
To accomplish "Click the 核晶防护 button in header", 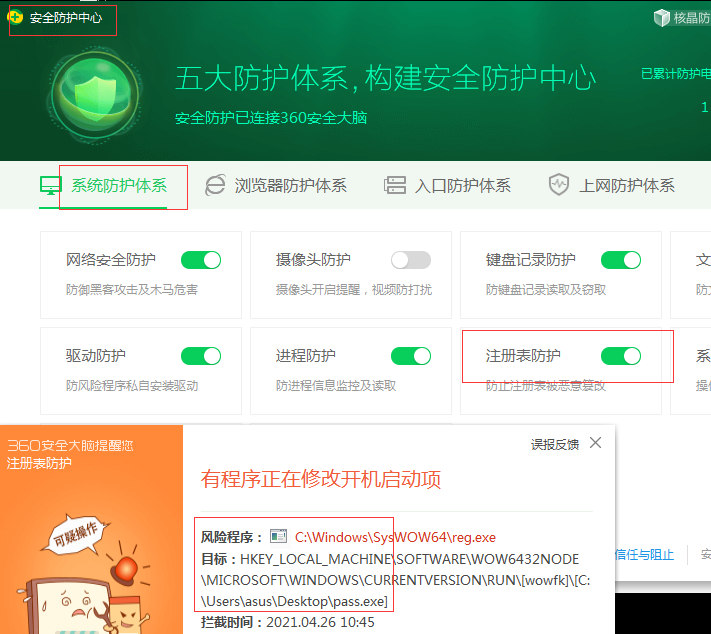I will click(x=682, y=18).
